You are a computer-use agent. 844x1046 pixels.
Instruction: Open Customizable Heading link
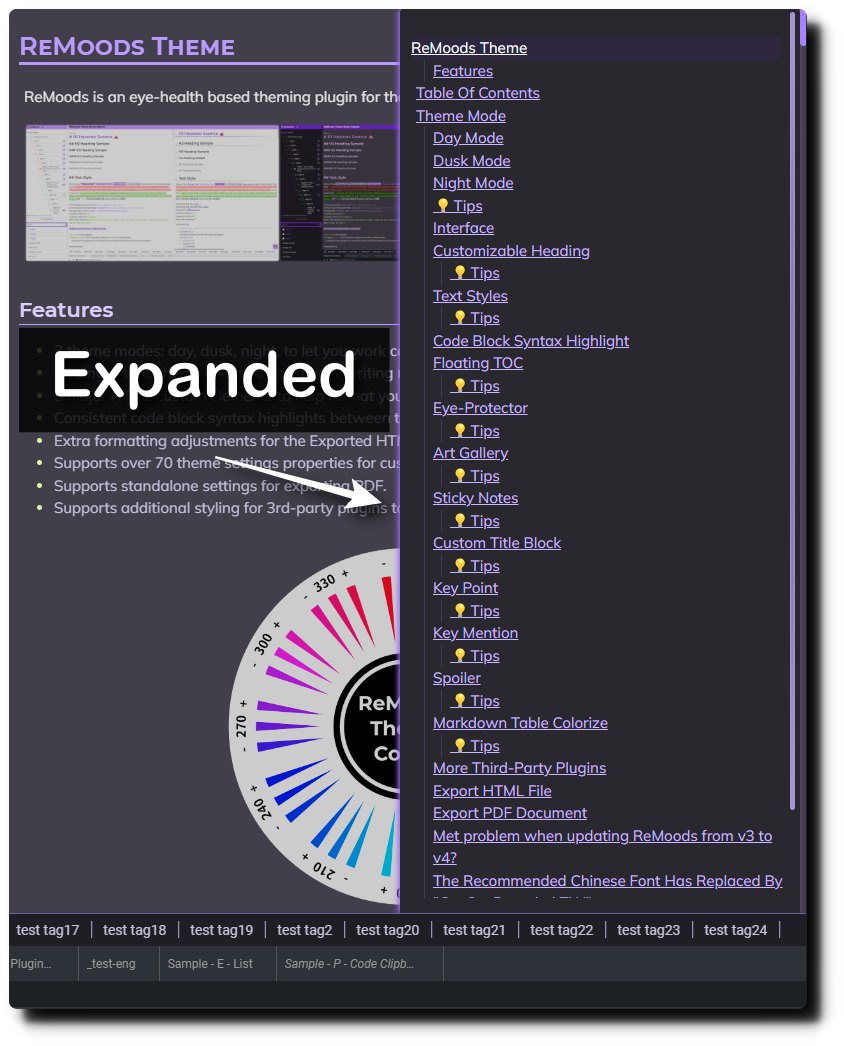[x=511, y=251]
